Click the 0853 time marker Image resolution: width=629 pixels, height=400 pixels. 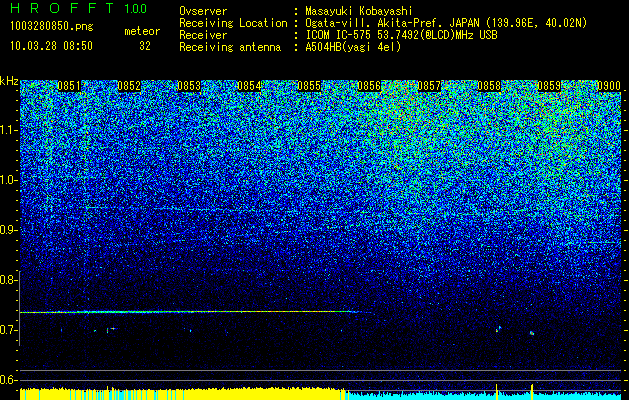coord(189,86)
